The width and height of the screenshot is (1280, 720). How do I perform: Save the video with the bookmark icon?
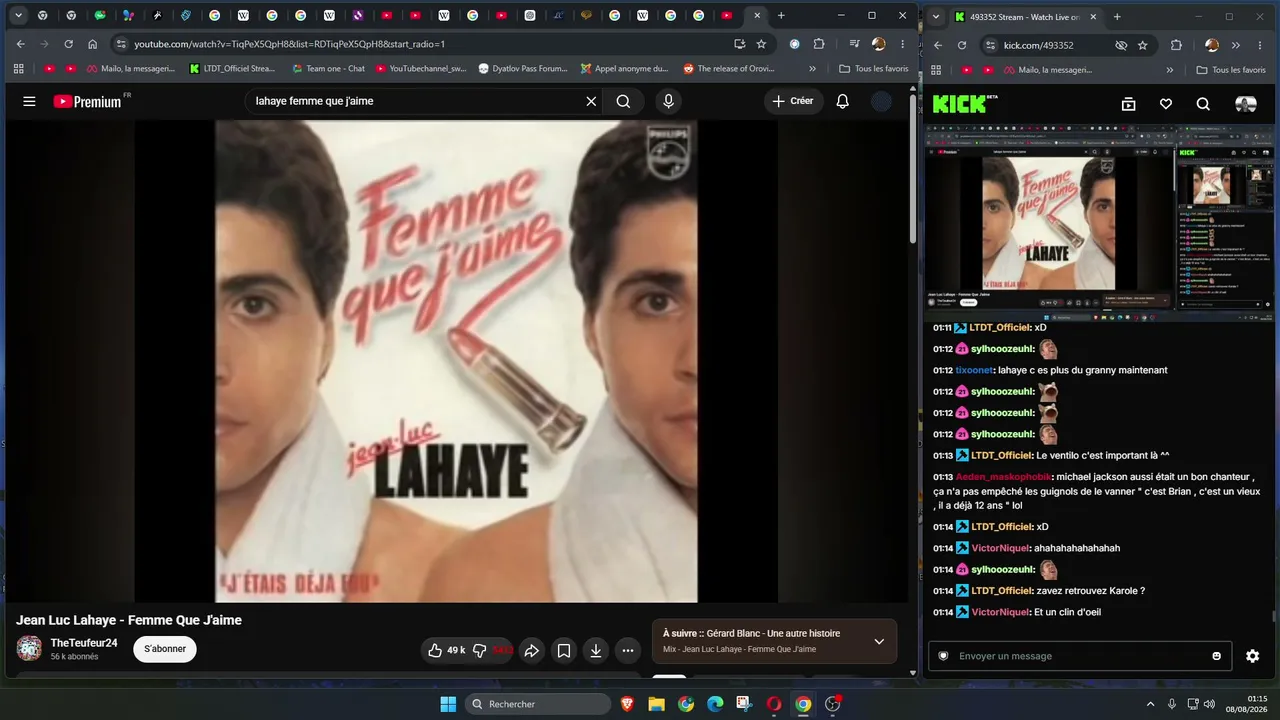click(x=564, y=650)
